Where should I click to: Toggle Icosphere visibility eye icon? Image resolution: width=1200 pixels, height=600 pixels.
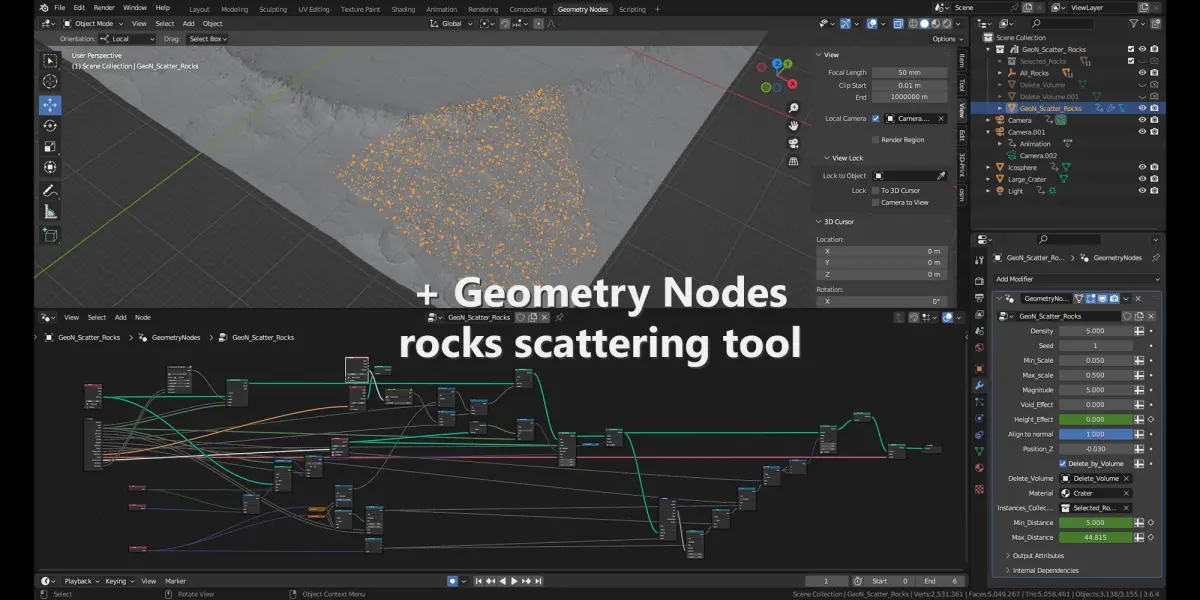tap(1142, 167)
